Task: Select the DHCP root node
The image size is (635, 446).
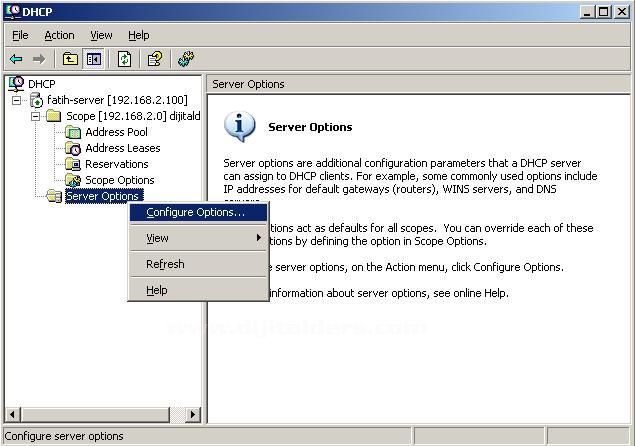Action: click(x=41, y=84)
